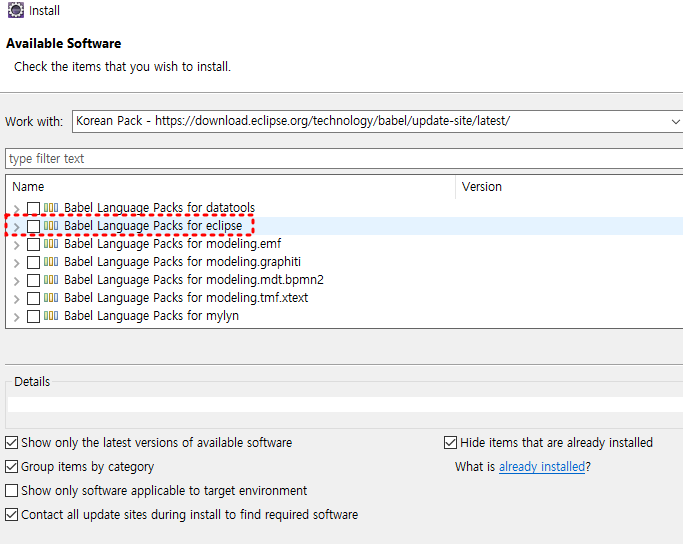The width and height of the screenshot is (683, 544).
Task: Expand the modeling.mdt.bpmn2 language packs node
Action: (17, 281)
